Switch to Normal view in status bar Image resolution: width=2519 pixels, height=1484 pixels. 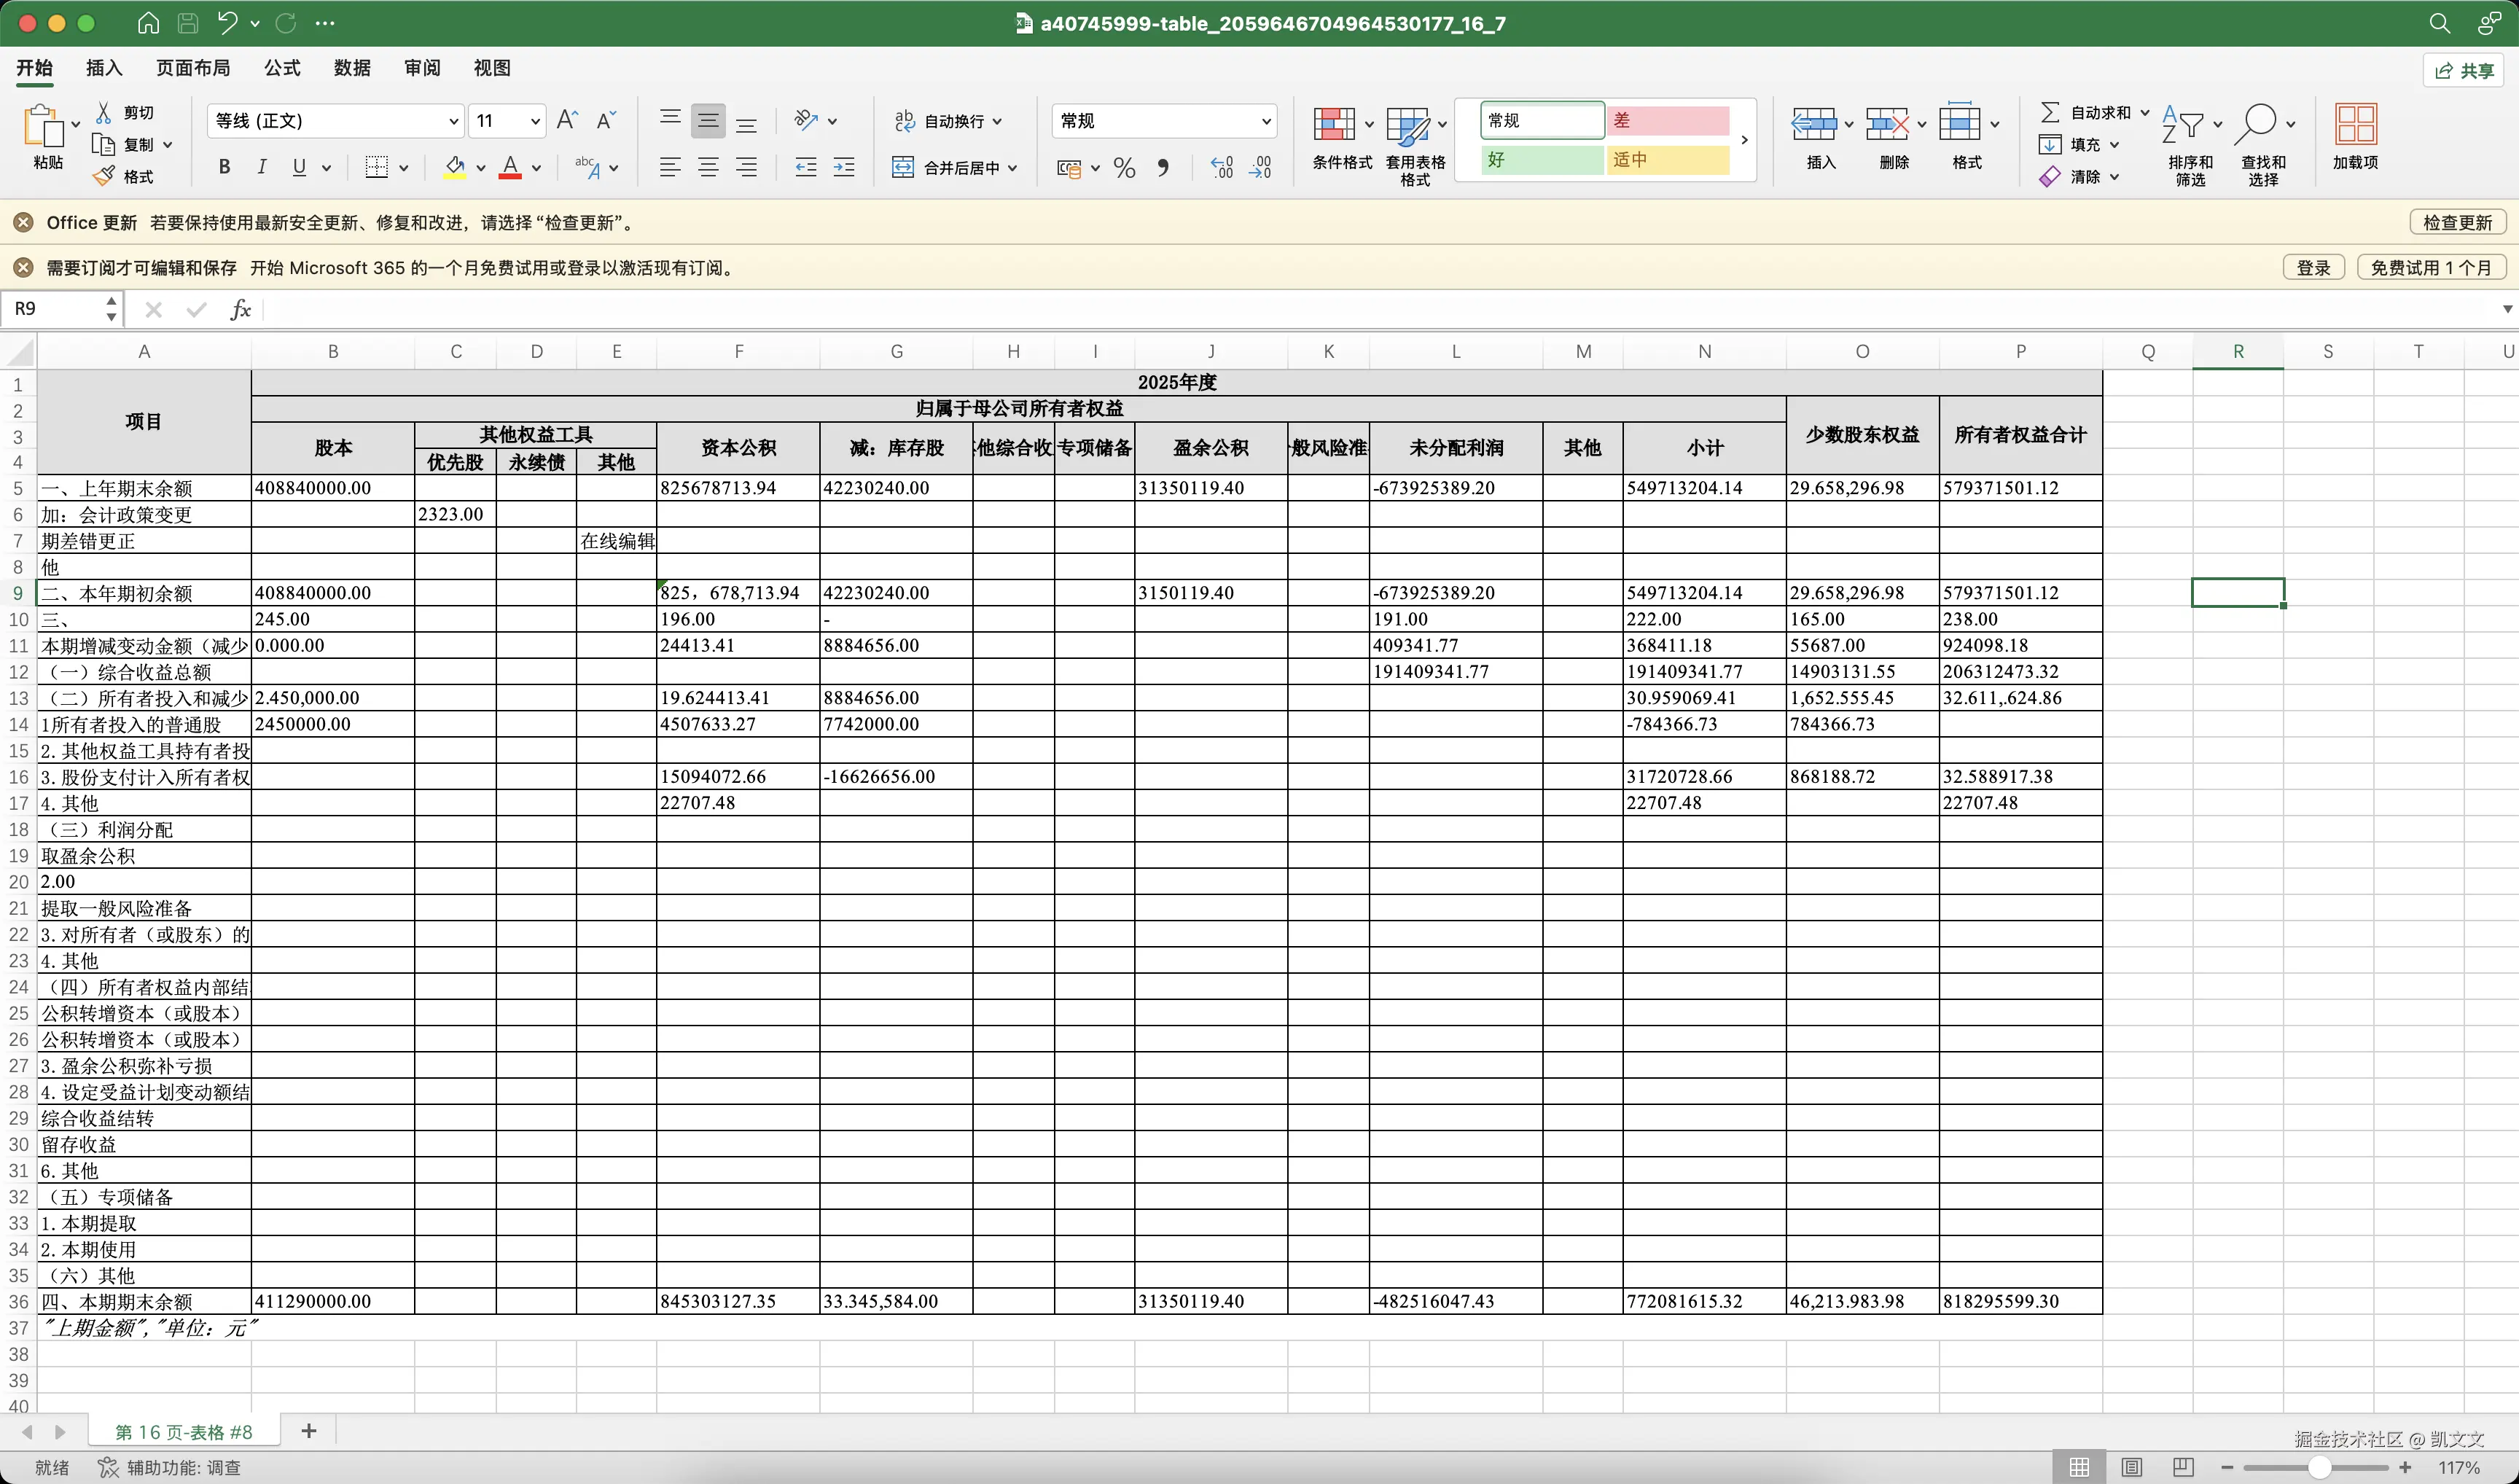(2079, 1467)
